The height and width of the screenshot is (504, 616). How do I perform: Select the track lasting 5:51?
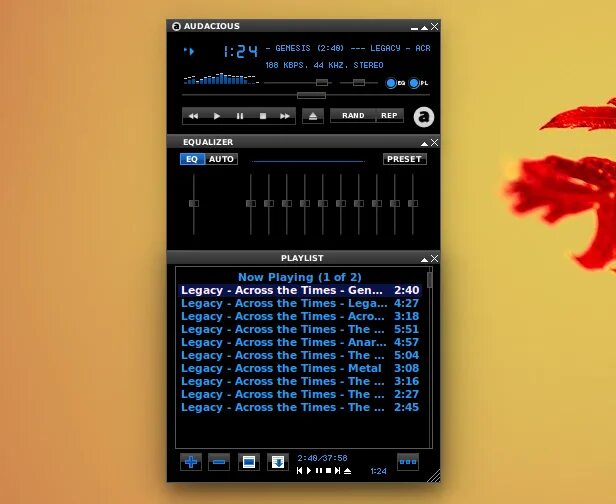(x=300, y=329)
